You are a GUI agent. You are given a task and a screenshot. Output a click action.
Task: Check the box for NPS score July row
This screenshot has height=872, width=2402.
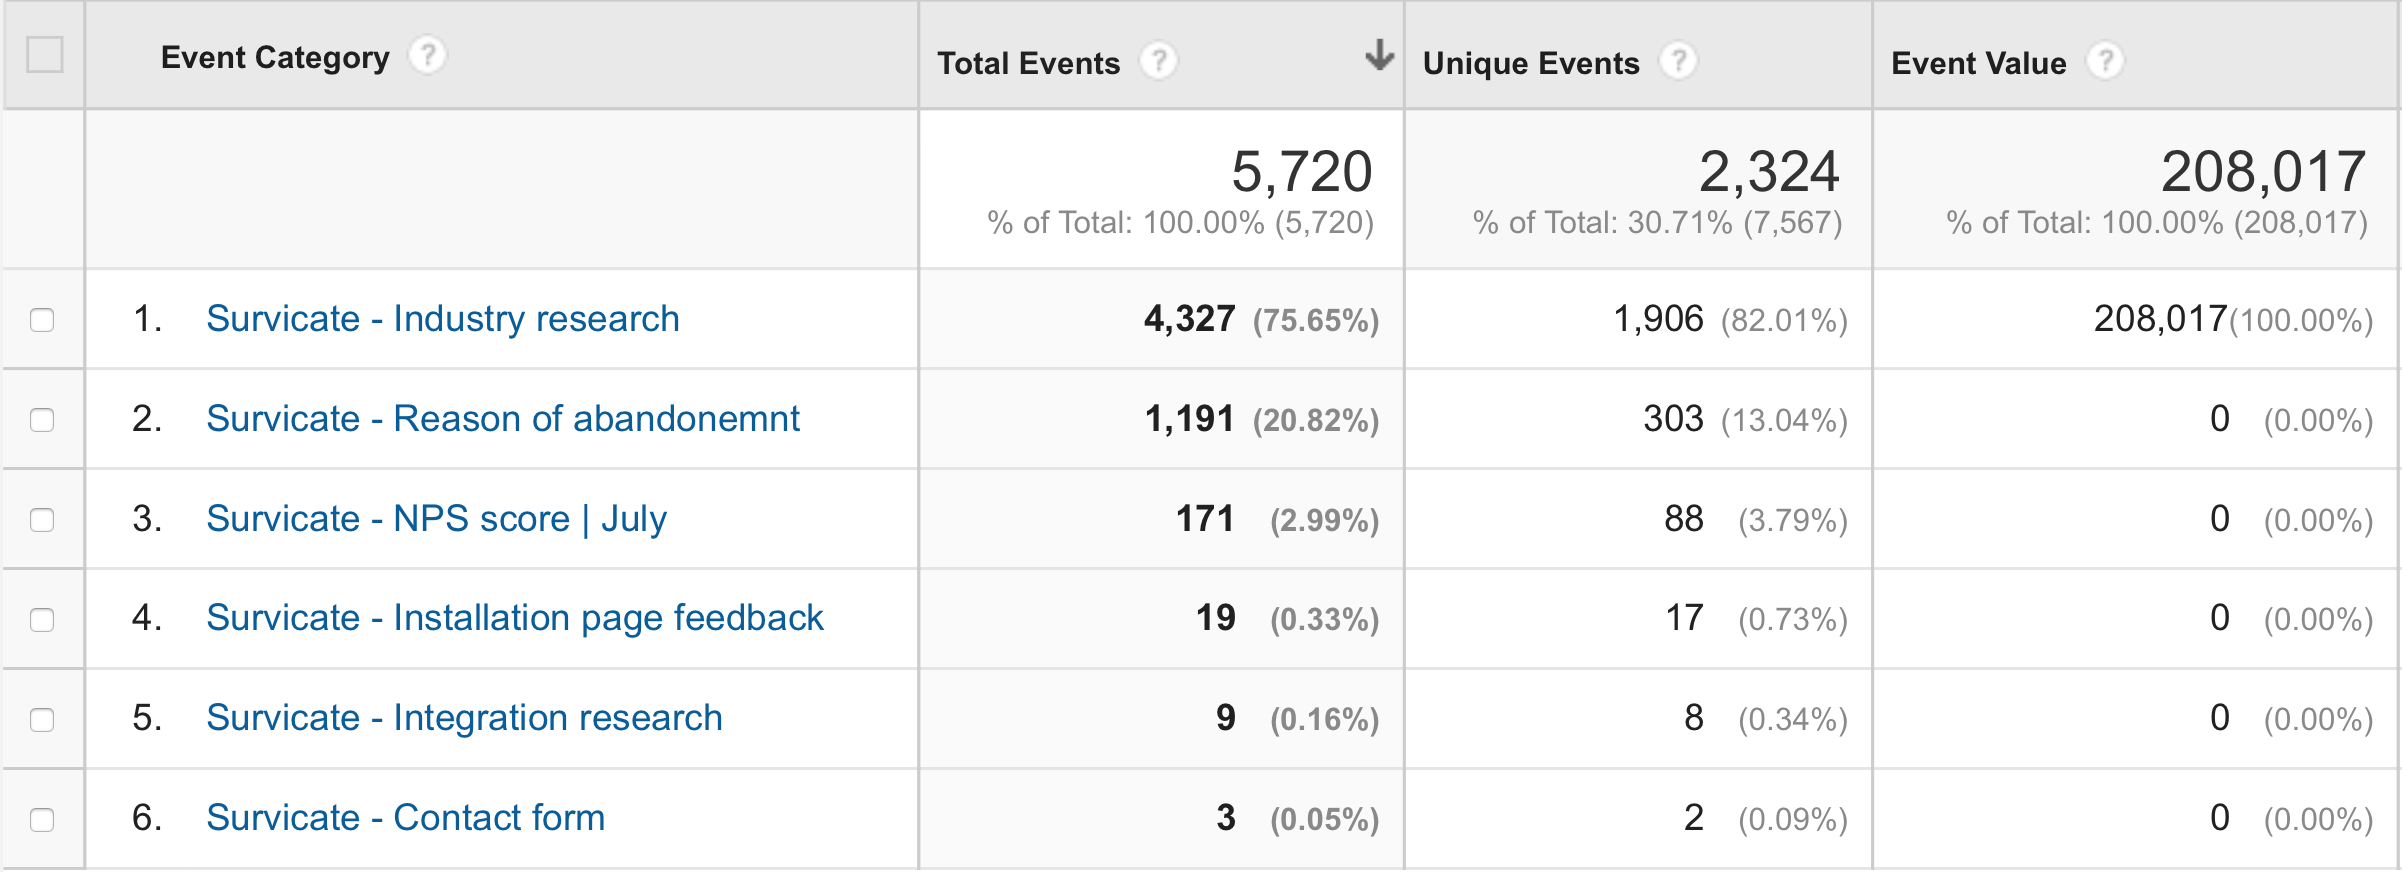pyautogui.click(x=42, y=520)
